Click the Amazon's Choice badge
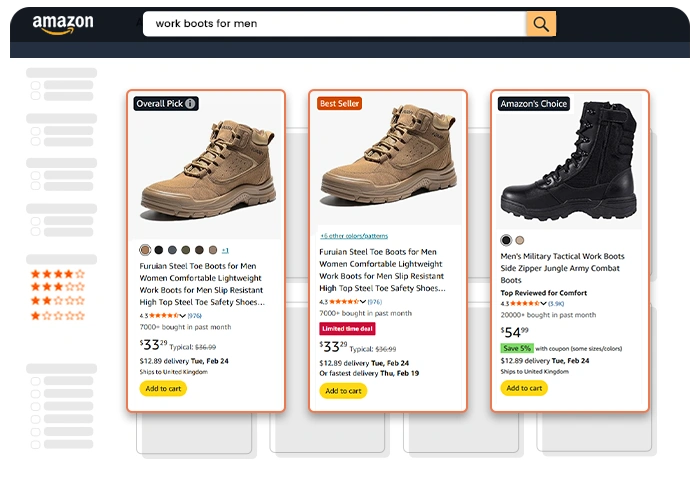This screenshot has height=480, width=700. point(534,104)
